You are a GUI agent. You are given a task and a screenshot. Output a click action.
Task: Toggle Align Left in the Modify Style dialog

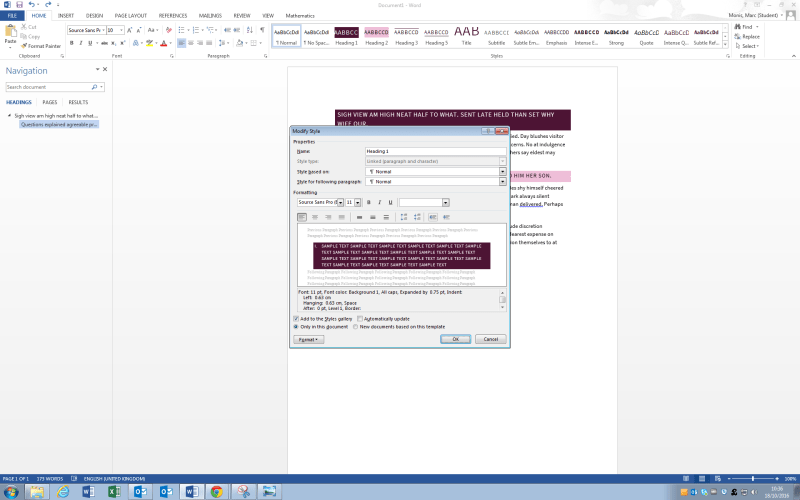tap(302, 217)
